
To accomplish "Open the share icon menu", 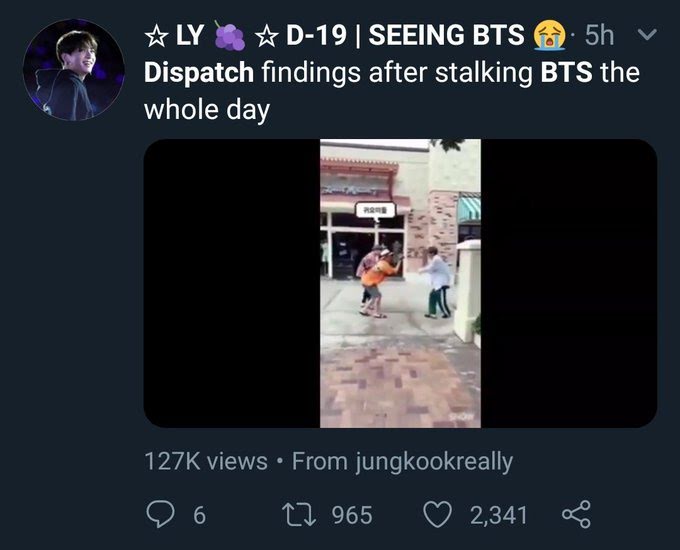I will coord(576,515).
